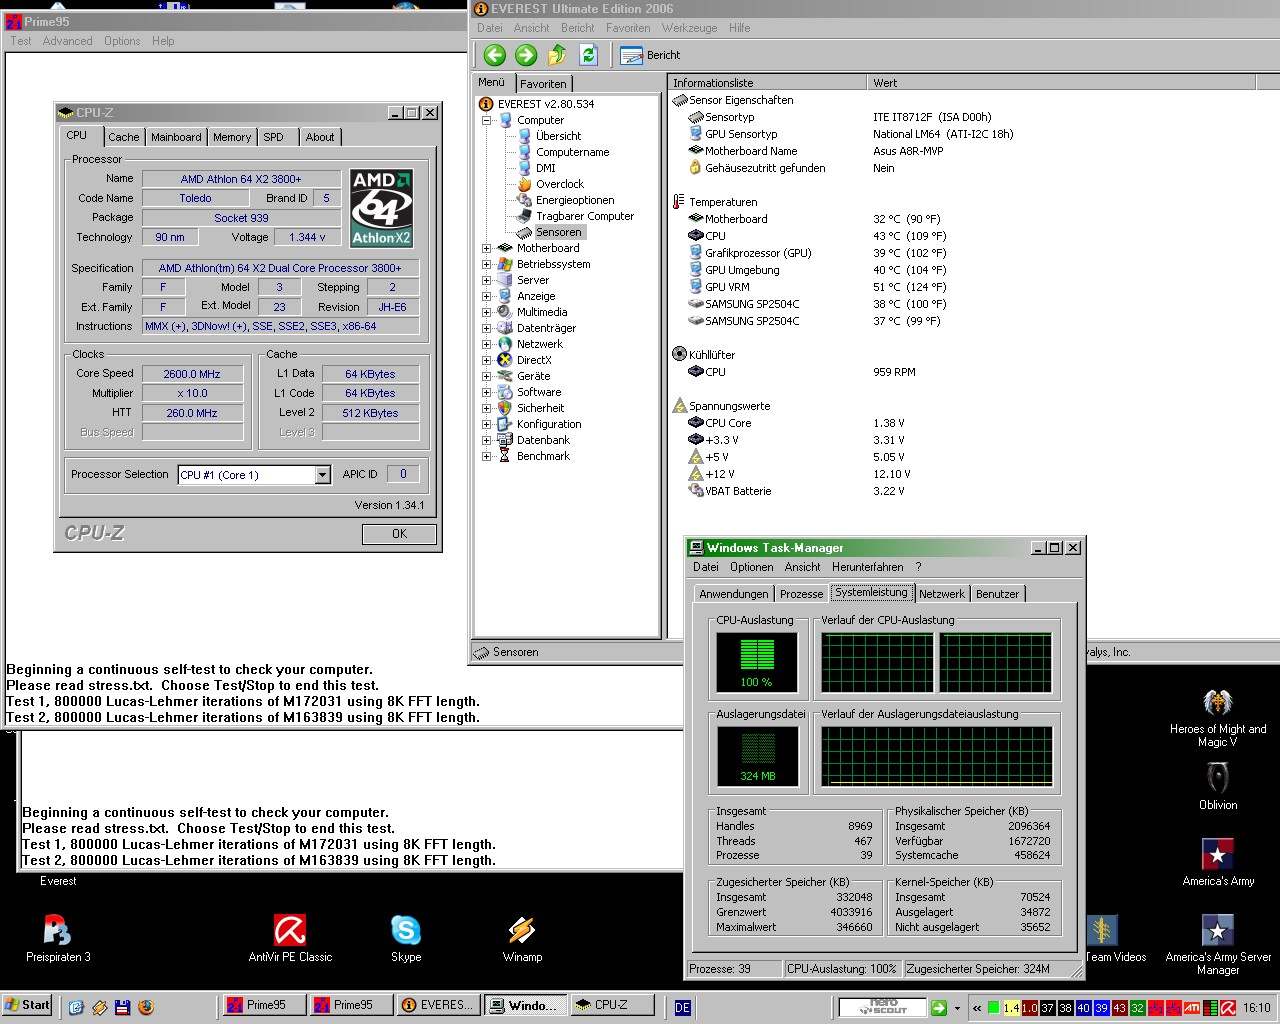The width and height of the screenshot is (1280, 1024).
Task: Open the Optionen menu in Task-Manager
Action: coord(751,567)
